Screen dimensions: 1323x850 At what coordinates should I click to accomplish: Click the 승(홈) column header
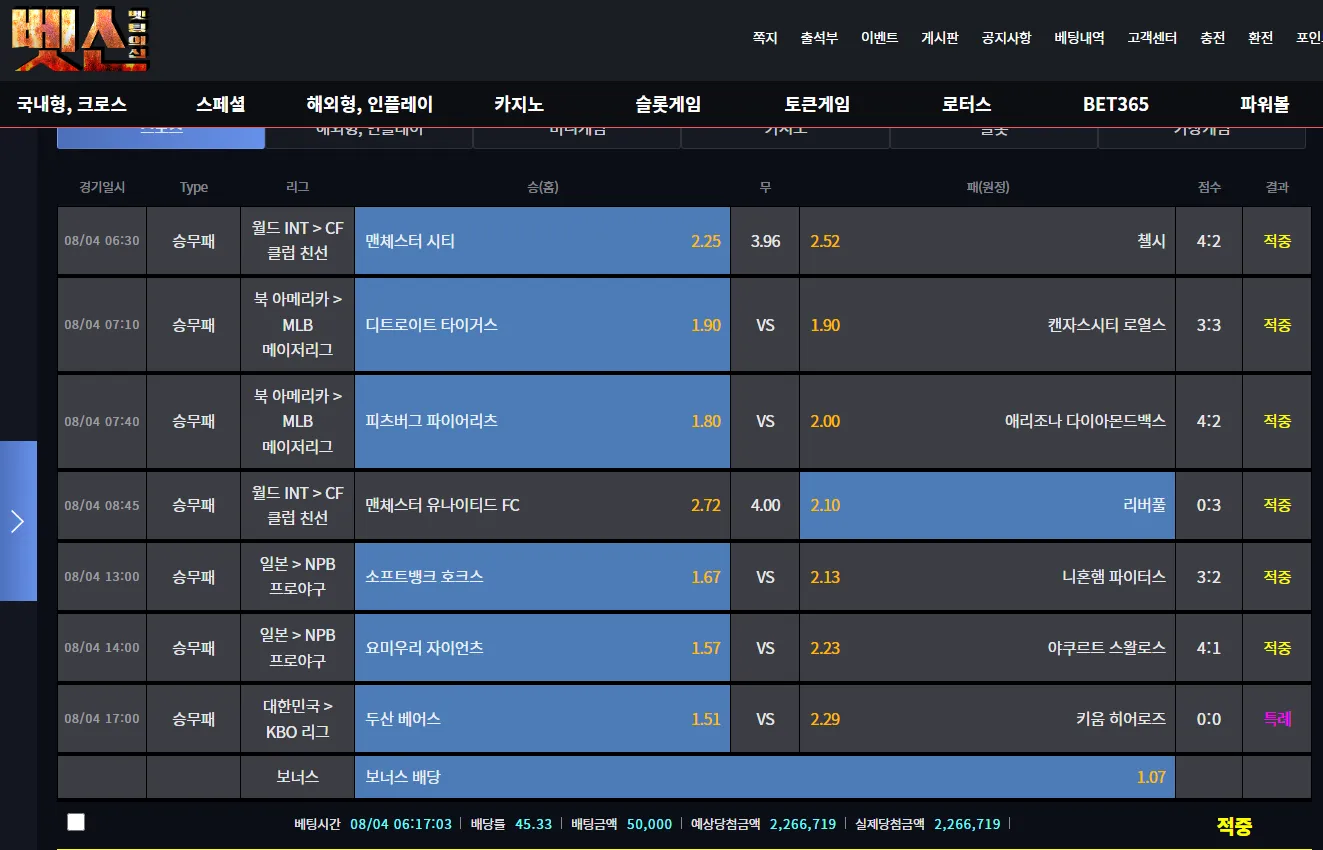[x=543, y=187]
